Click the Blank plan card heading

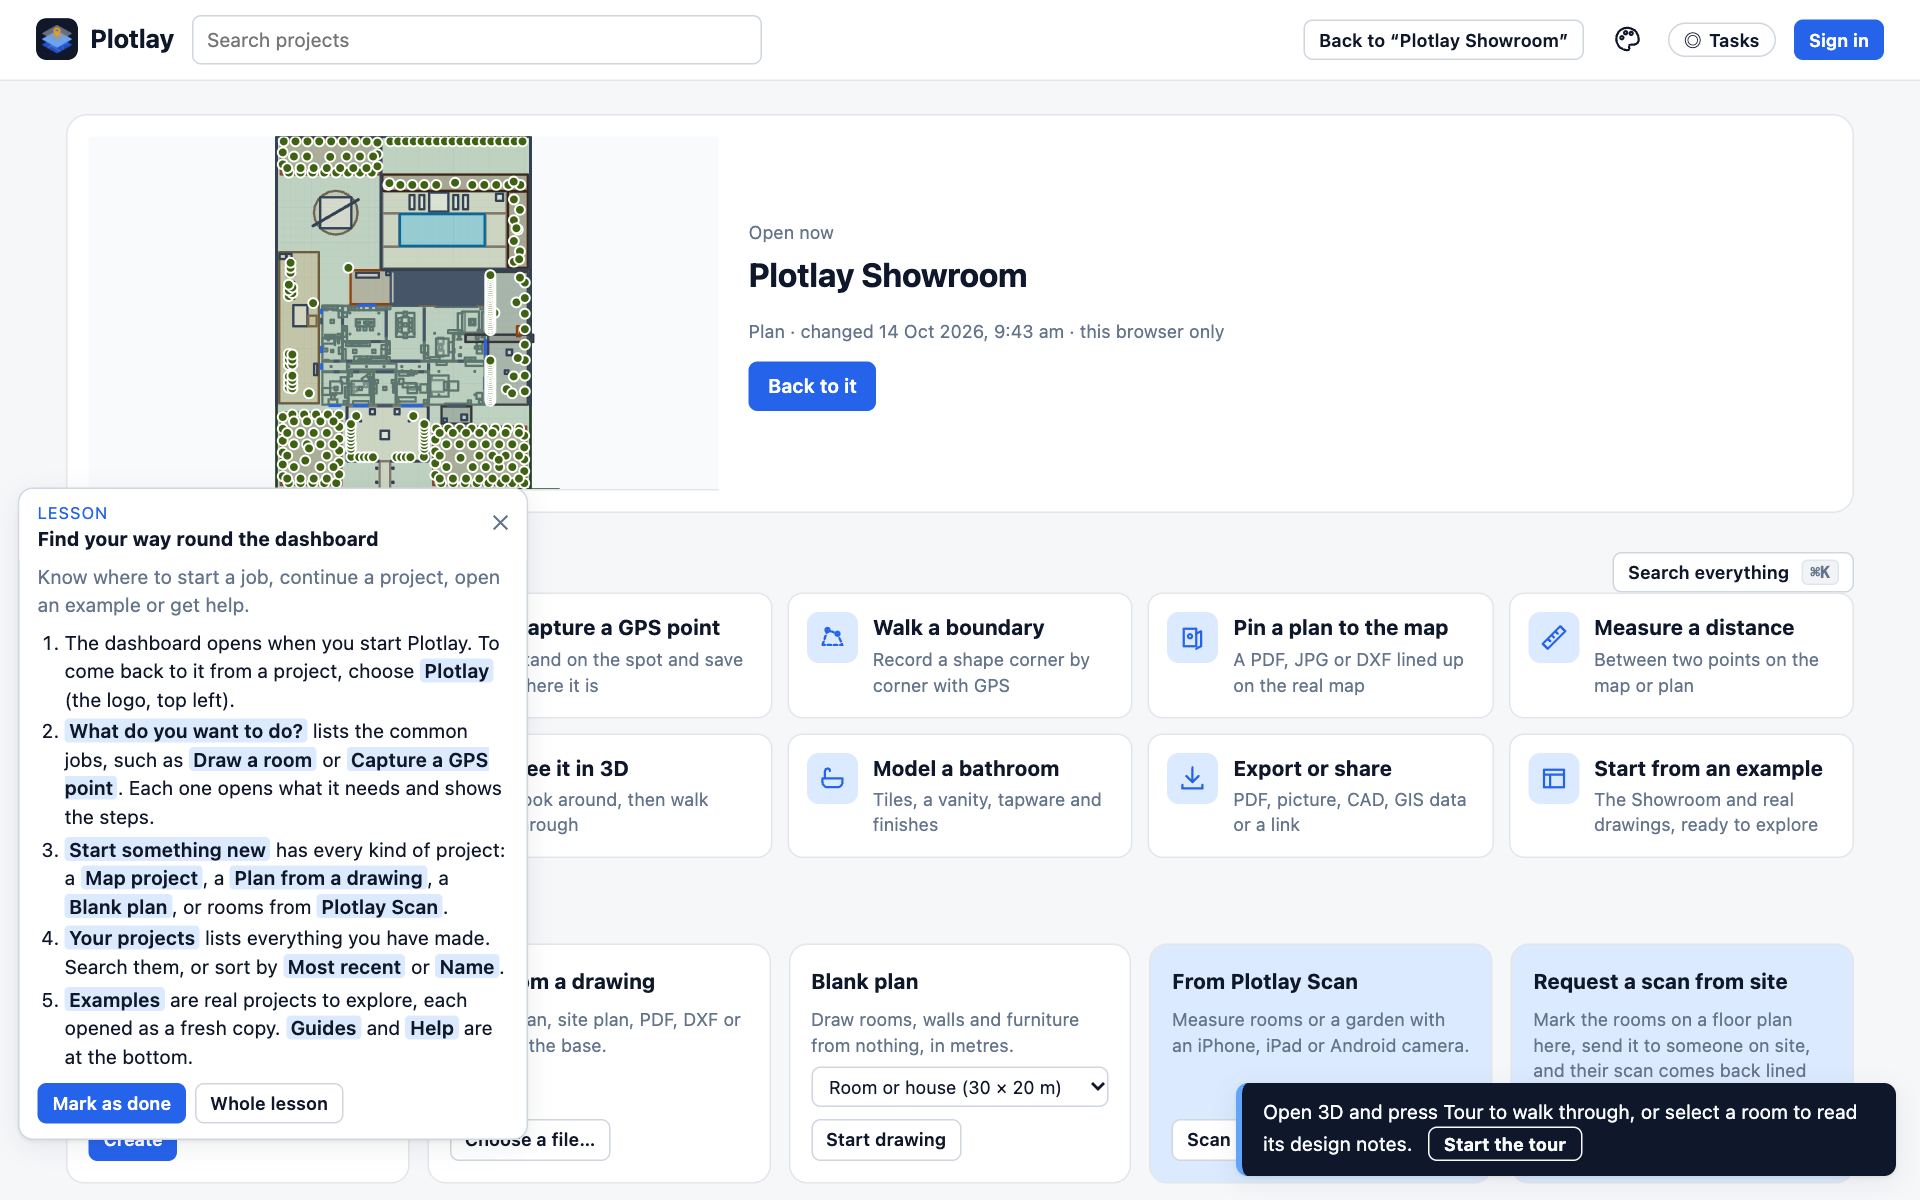pyautogui.click(x=864, y=982)
